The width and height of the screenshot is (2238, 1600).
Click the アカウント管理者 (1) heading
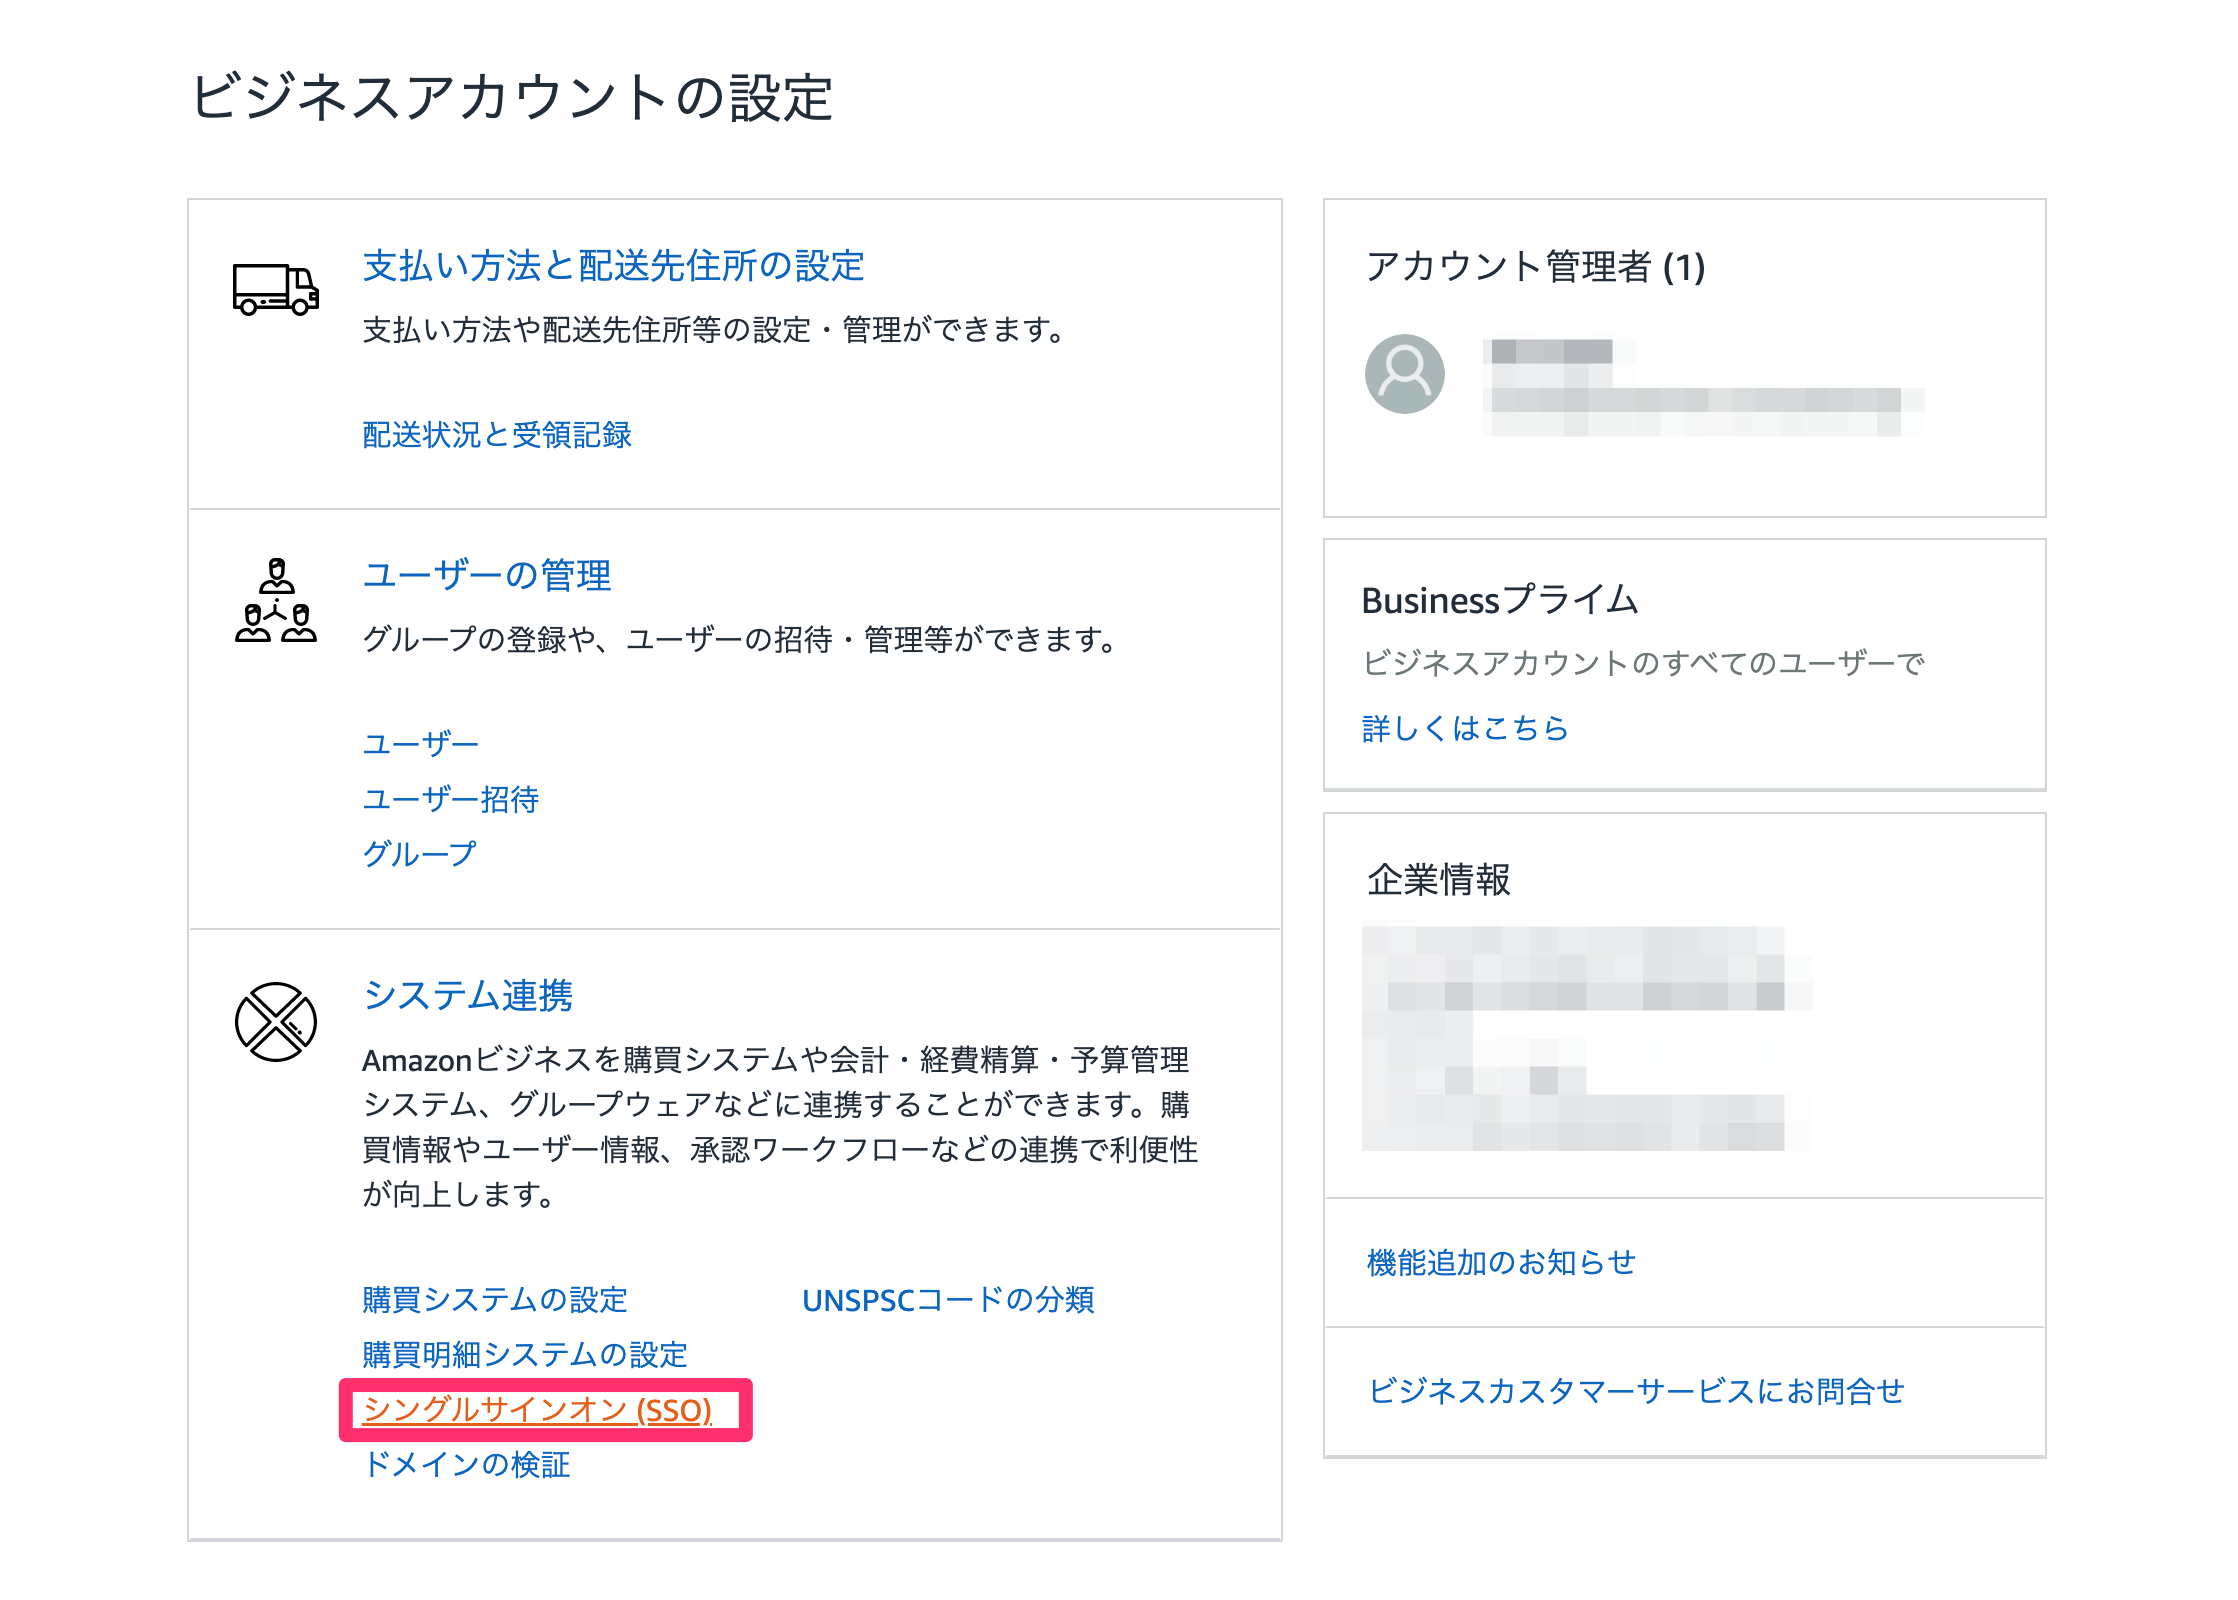pyautogui.click(x=1535, y=267)
